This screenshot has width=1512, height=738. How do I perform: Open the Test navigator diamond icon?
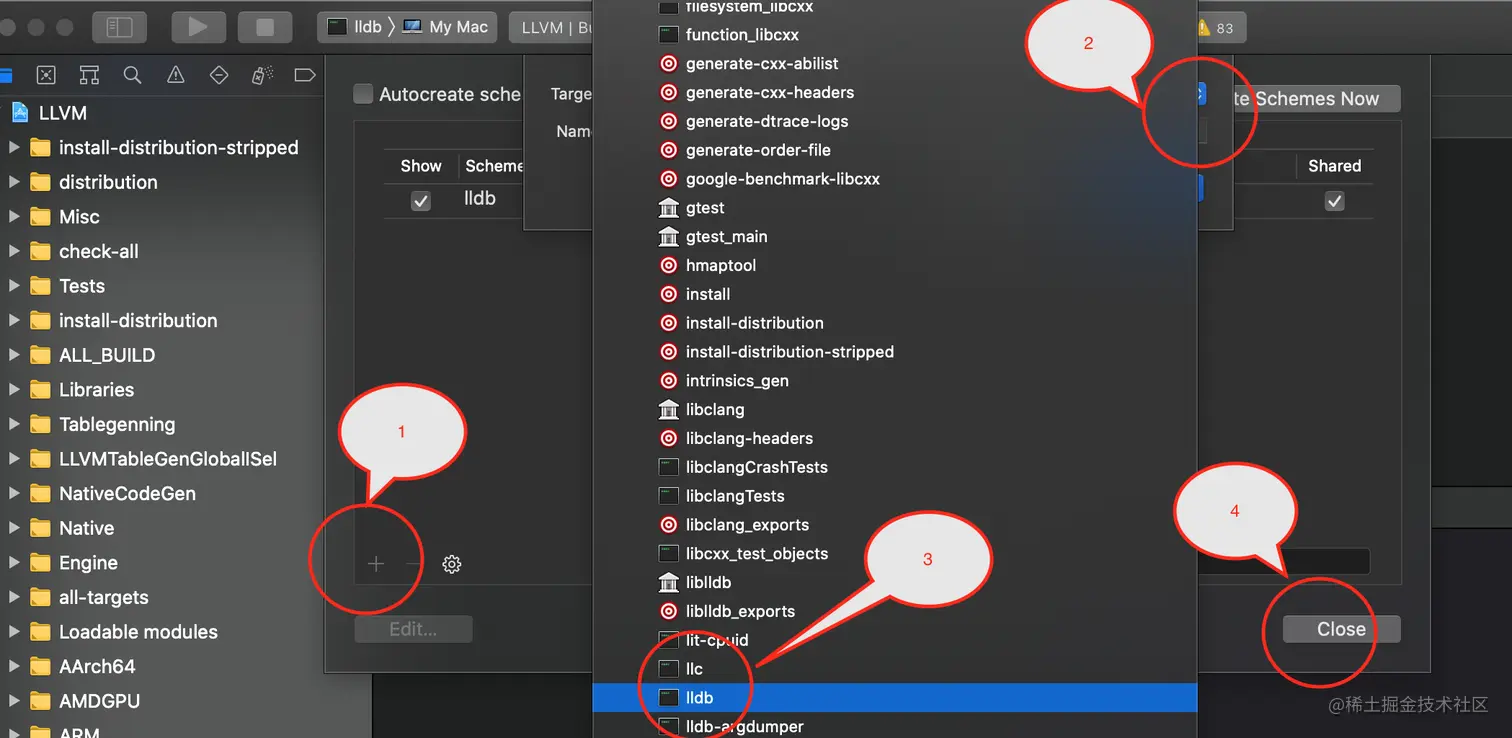tap(219, 75)
